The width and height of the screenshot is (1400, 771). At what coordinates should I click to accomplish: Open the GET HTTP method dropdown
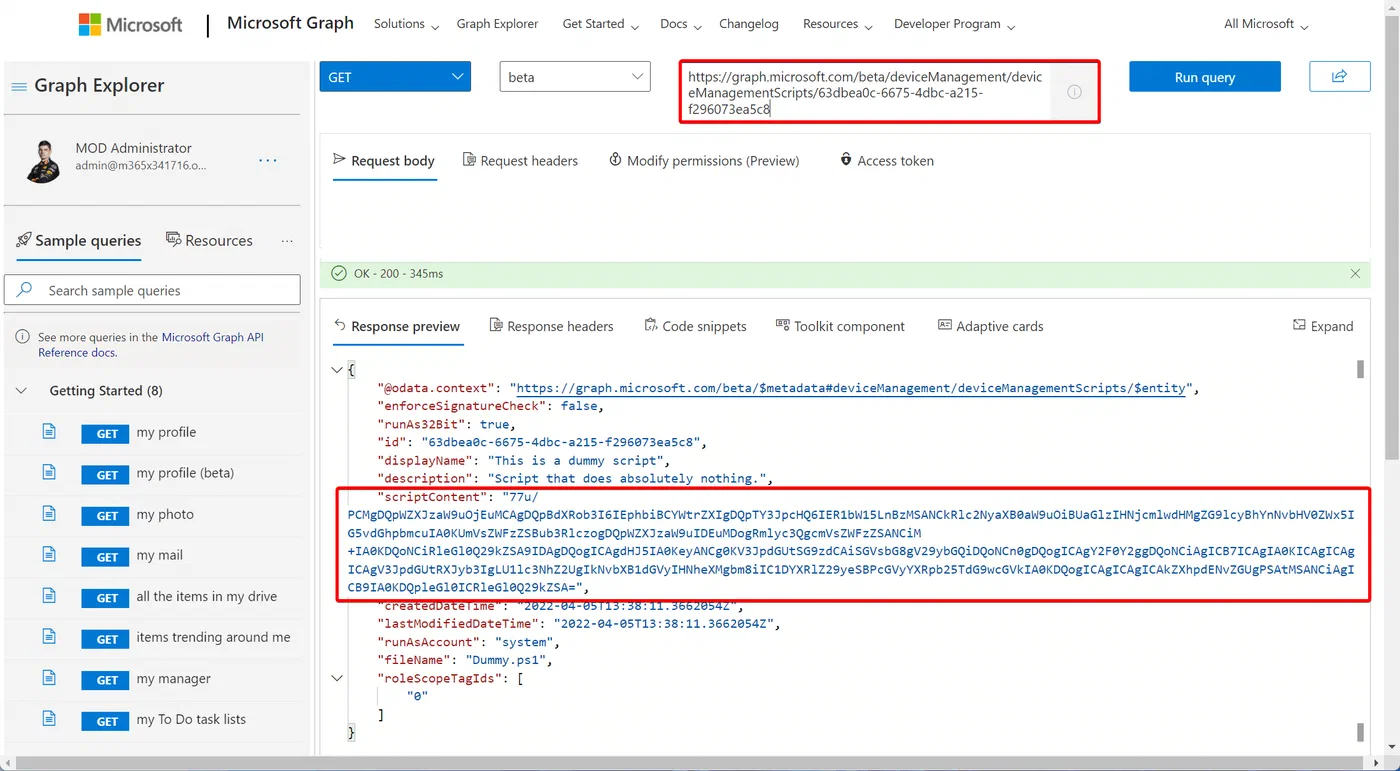coord(395,77)
